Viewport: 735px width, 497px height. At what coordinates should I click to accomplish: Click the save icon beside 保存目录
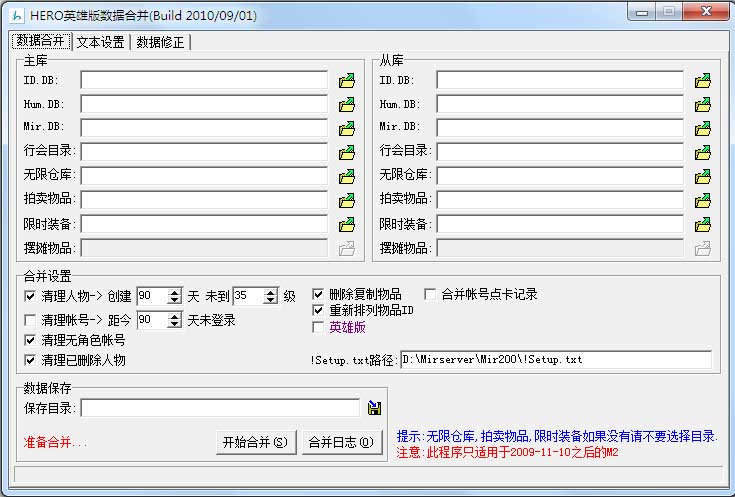(x=374, y=408)
